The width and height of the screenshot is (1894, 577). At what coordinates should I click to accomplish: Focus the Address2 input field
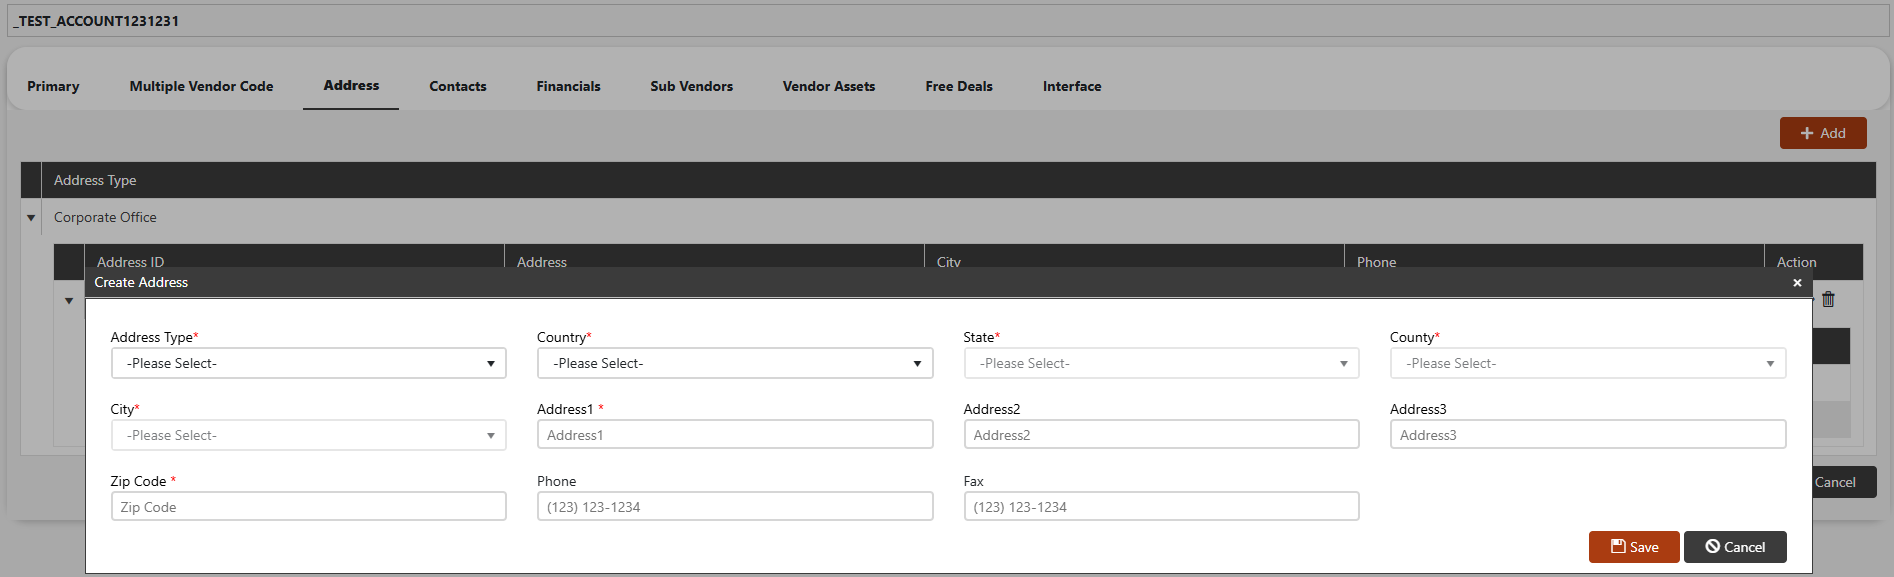pyautogui.click(x=1161, y=435)
